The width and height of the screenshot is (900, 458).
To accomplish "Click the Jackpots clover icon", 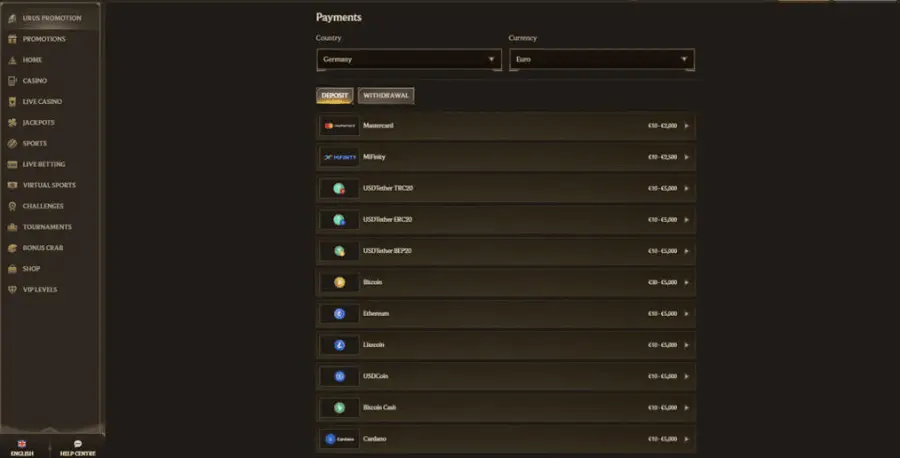I will (x=12, y=122).
